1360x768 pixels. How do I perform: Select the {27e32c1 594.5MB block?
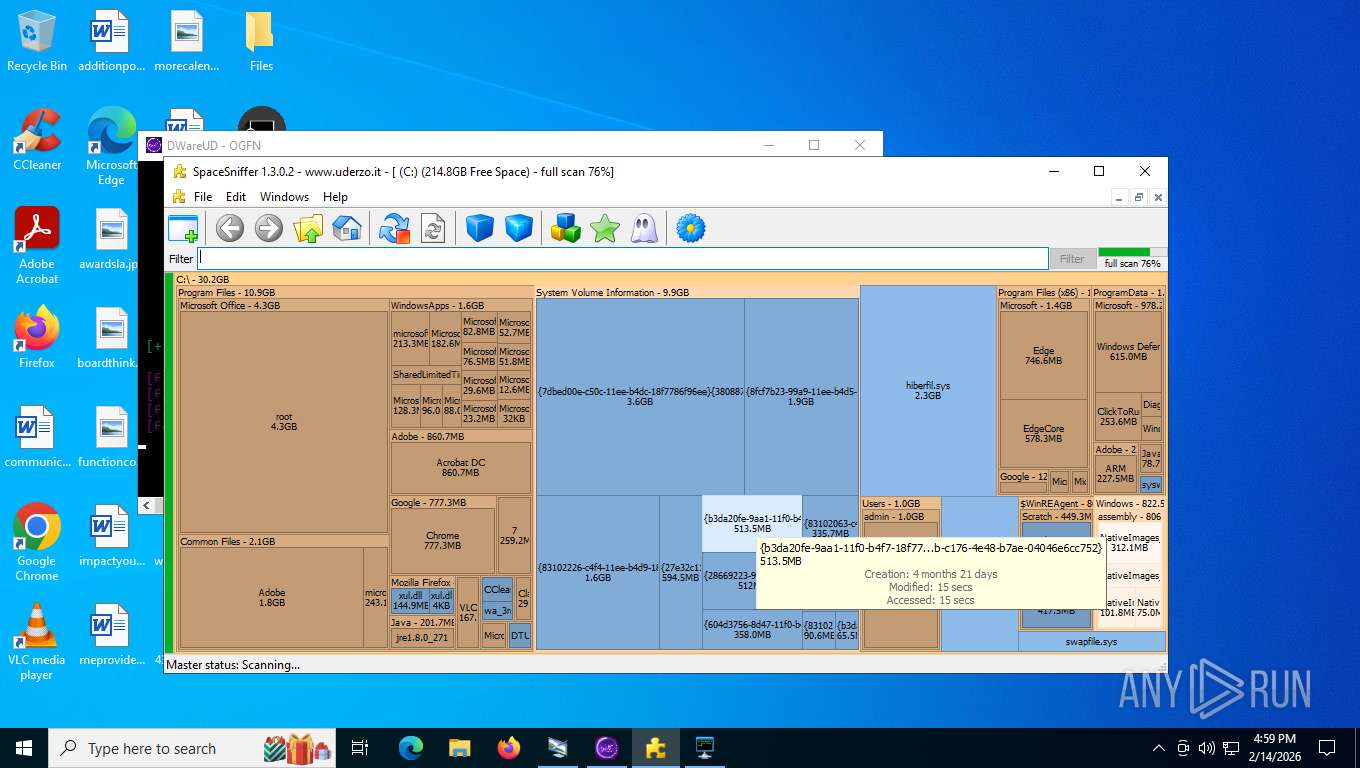tap(680, 572)
